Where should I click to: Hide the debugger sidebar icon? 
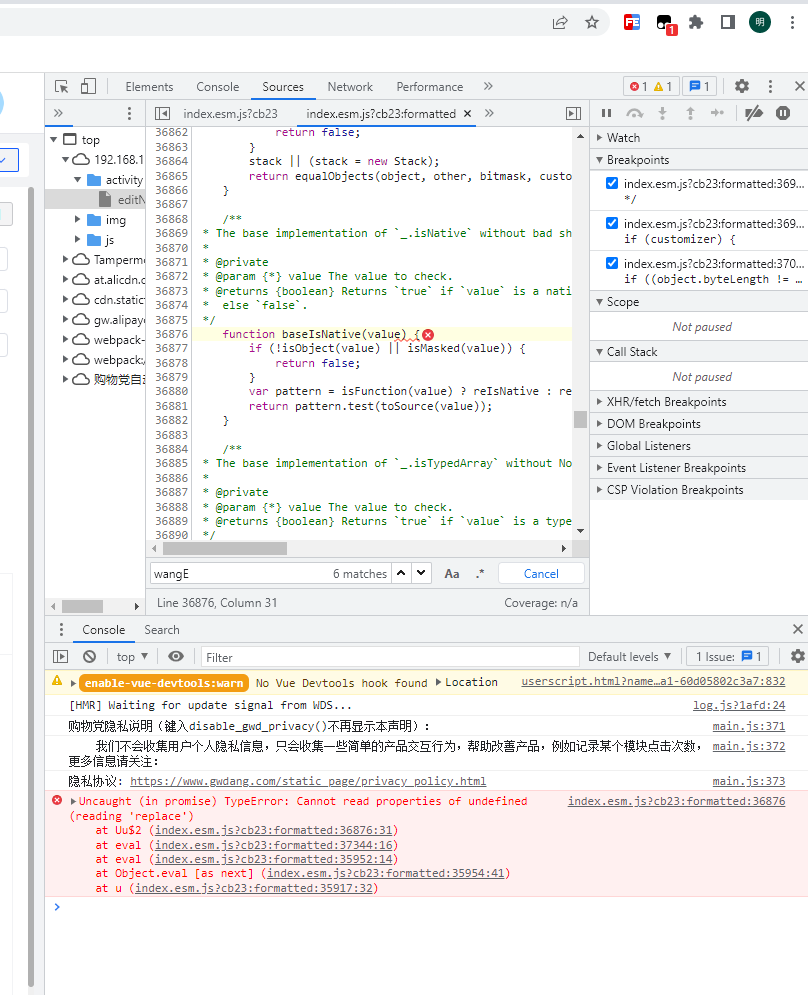(573, 114)
